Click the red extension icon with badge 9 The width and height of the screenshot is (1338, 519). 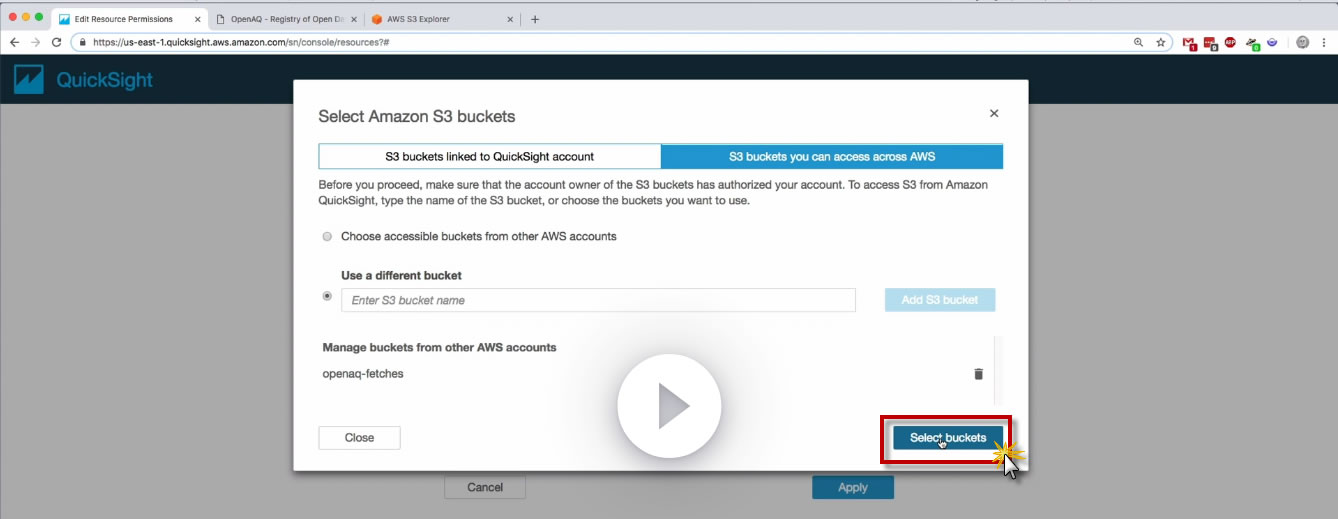pyautogui.click(x=1210, y=43)
